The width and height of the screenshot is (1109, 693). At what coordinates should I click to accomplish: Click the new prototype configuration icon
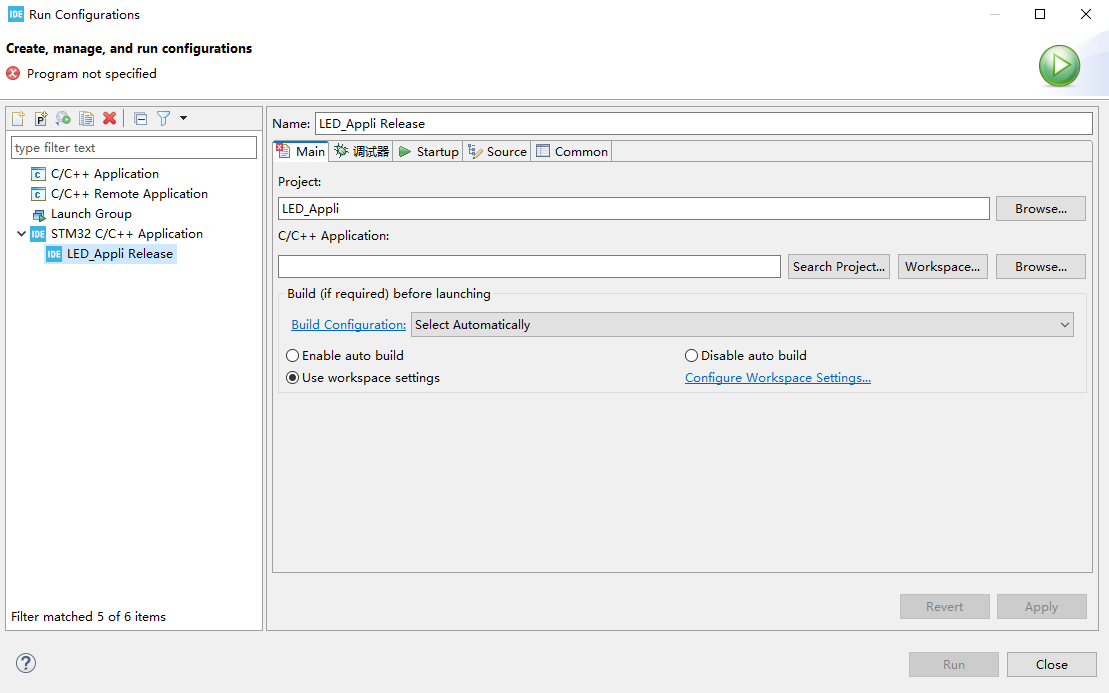(x=41, y=119)
